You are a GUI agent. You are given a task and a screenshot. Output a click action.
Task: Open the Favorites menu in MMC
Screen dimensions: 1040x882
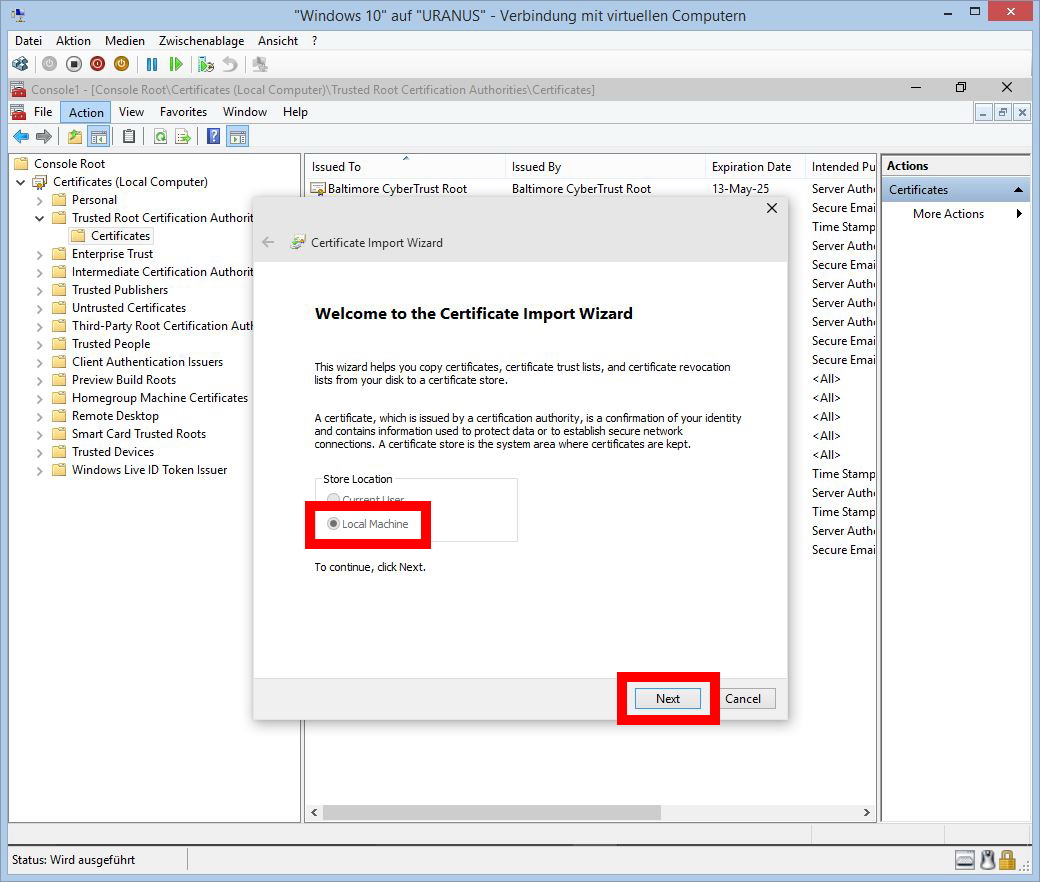pos(183,112)
